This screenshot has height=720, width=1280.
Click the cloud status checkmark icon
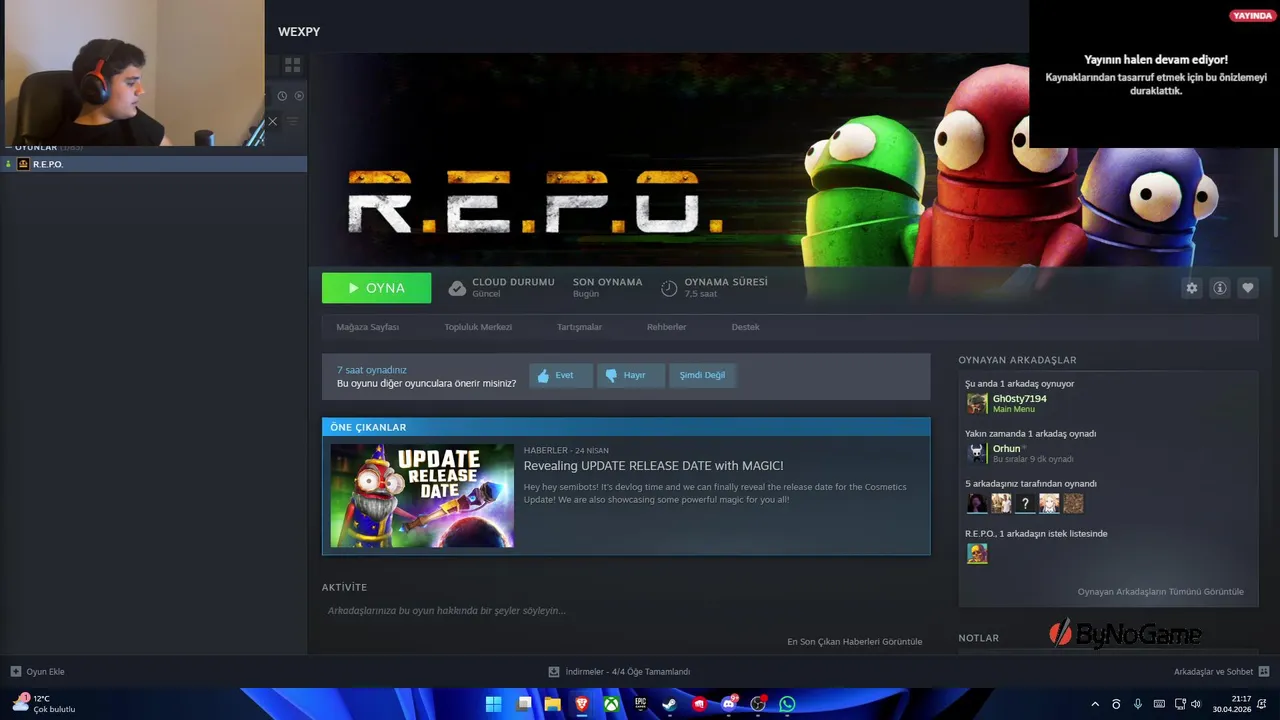coord(457,288)
